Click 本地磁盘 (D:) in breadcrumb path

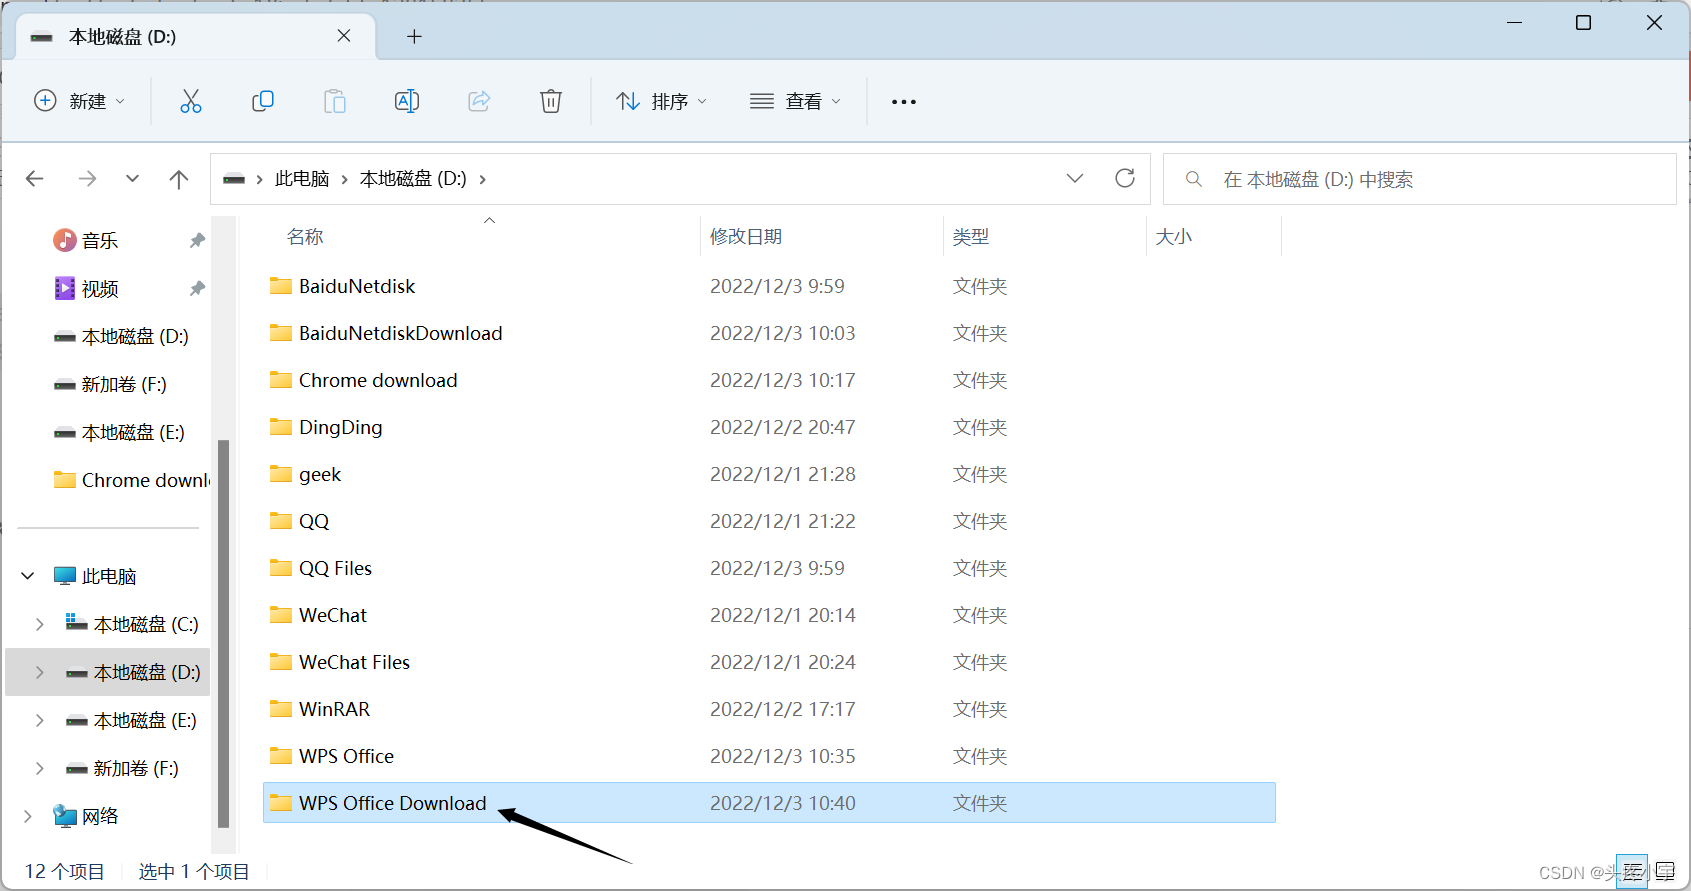[x=413, y=179]
